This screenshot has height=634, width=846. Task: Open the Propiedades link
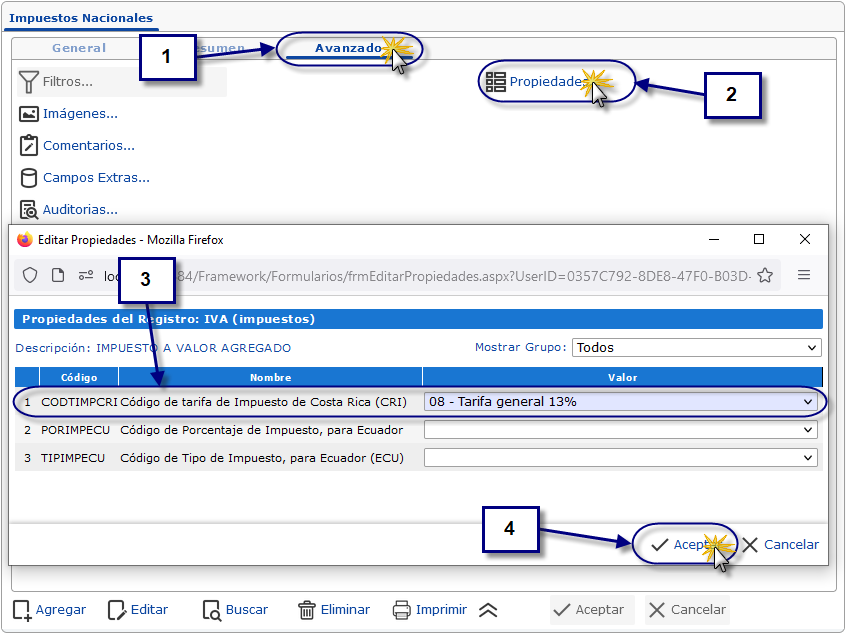coord(547,81)
